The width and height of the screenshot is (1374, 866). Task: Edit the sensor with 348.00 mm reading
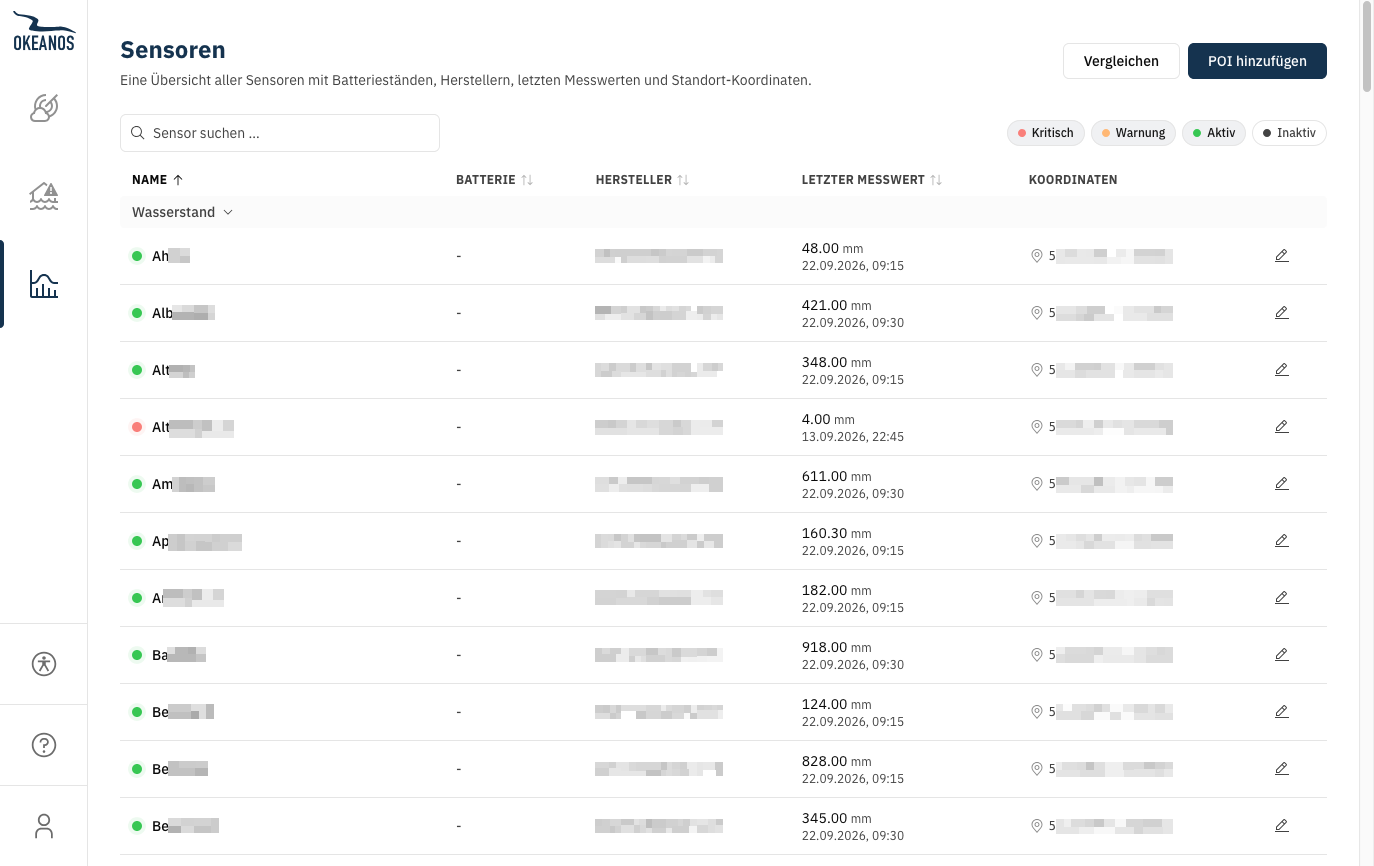pos(1282,370)
